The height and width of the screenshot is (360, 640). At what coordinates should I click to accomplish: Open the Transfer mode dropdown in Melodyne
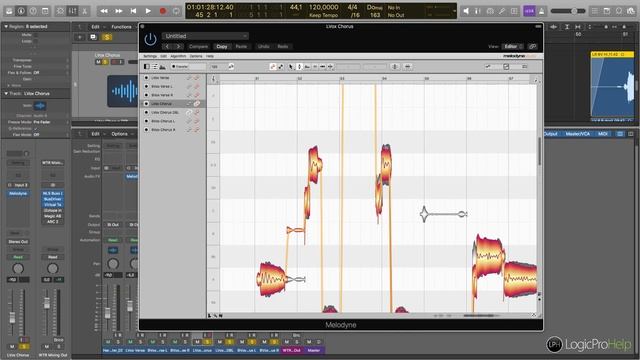[x=188, y=67]
